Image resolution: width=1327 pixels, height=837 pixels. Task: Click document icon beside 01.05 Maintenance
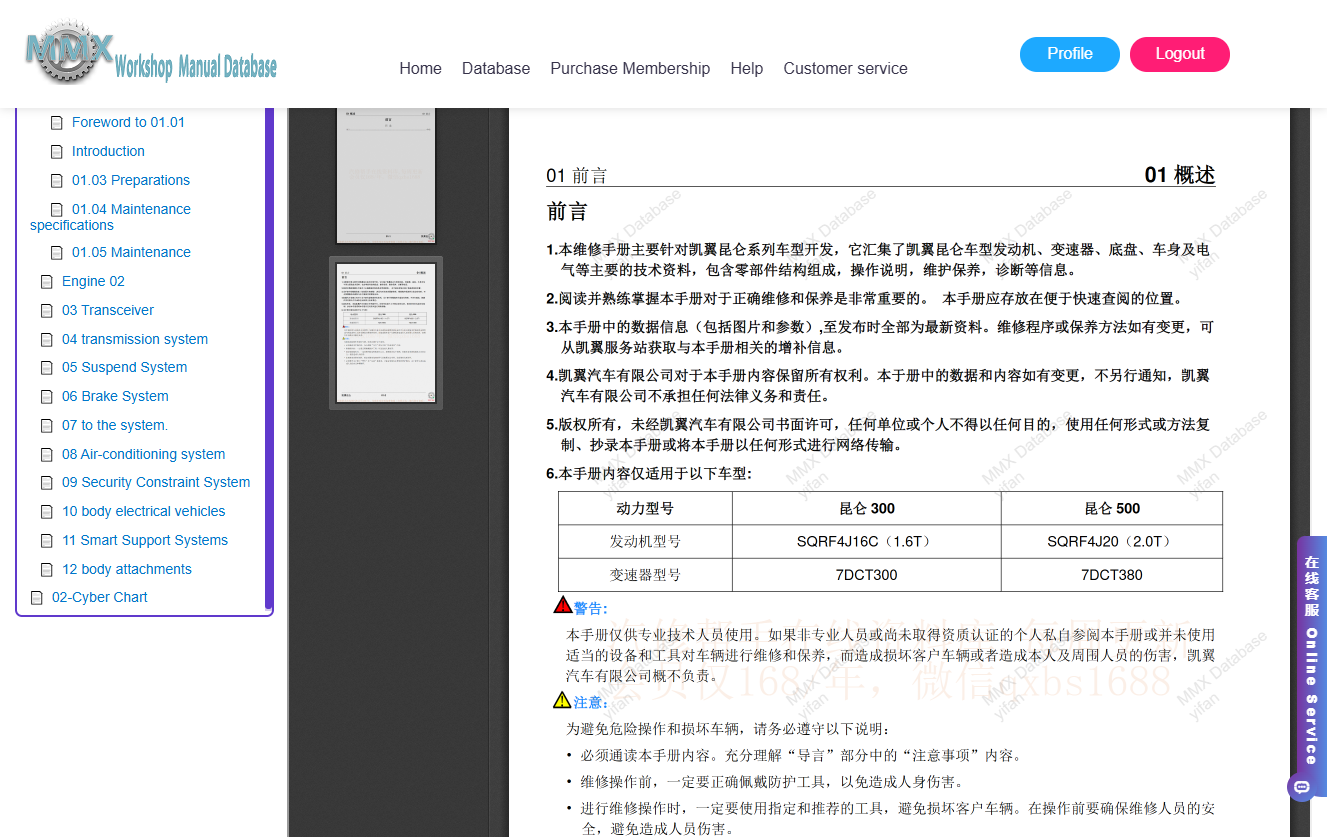(57, 253)
